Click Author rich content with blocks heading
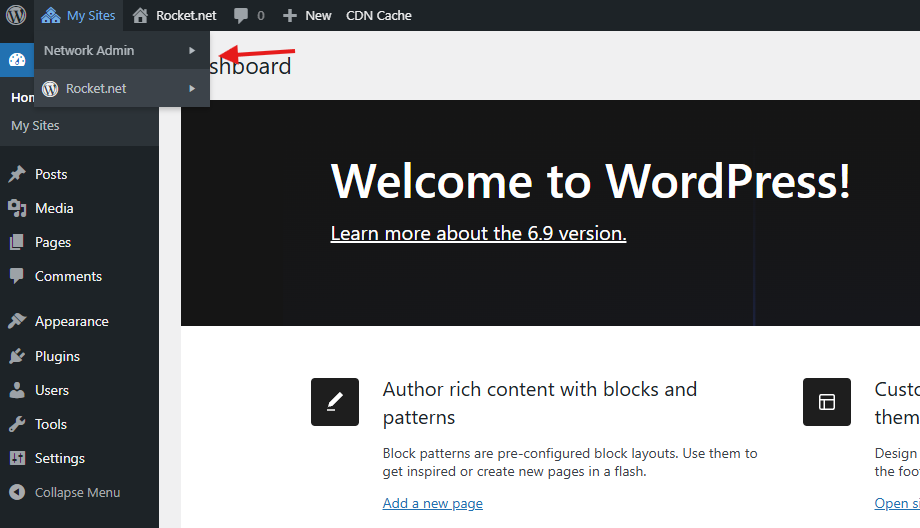This screenshot has width=920, height=528. 540,403
